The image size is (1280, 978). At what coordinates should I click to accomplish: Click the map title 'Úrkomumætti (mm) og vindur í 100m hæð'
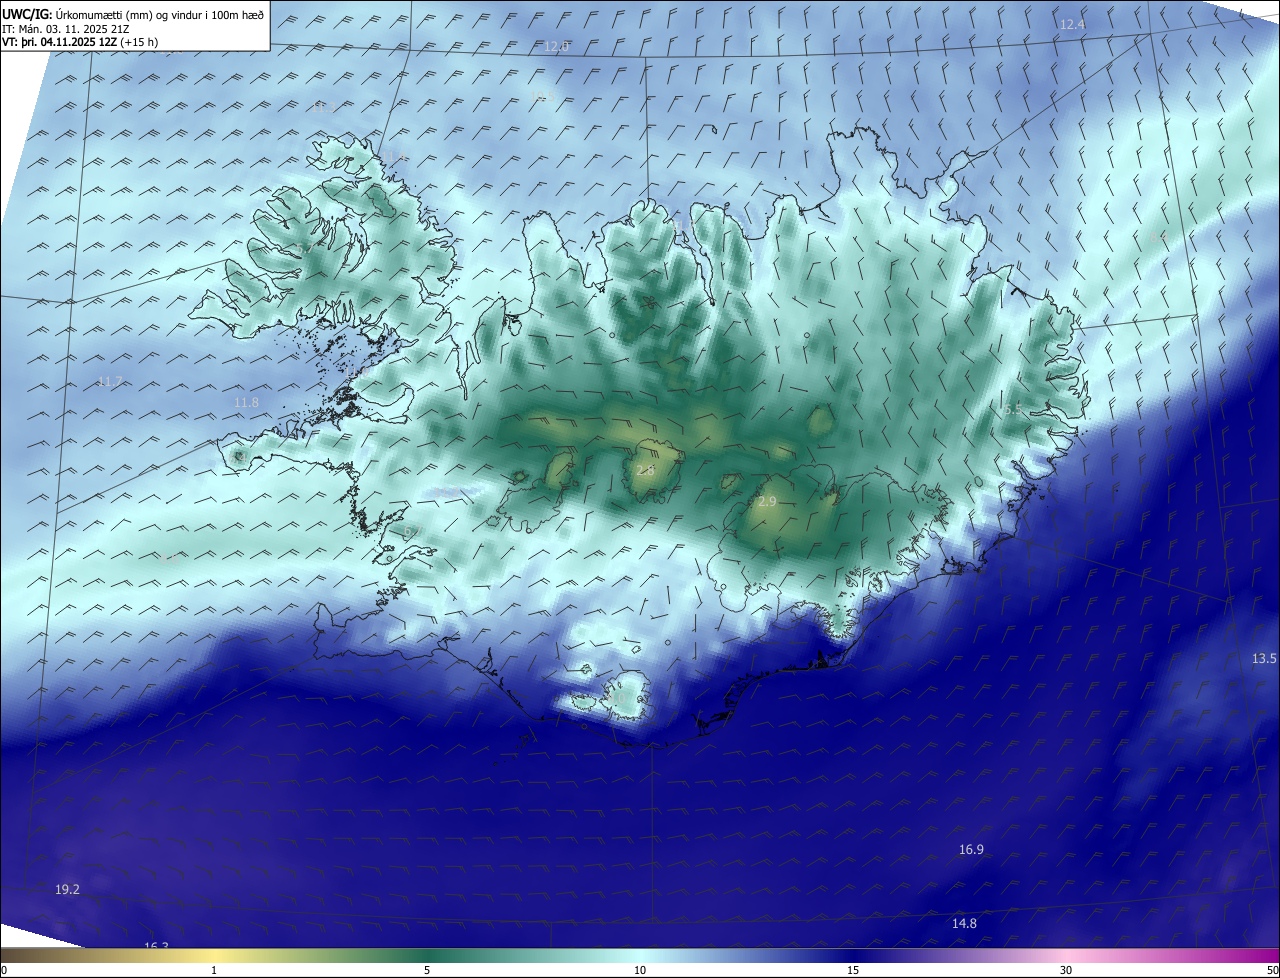[x=159, y=14]
